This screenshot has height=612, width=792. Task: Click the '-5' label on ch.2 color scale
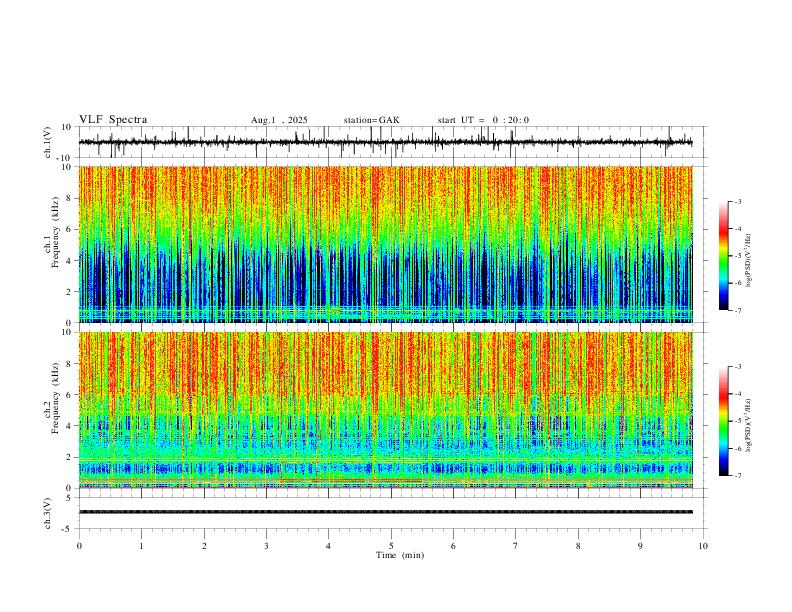[738, 421]
